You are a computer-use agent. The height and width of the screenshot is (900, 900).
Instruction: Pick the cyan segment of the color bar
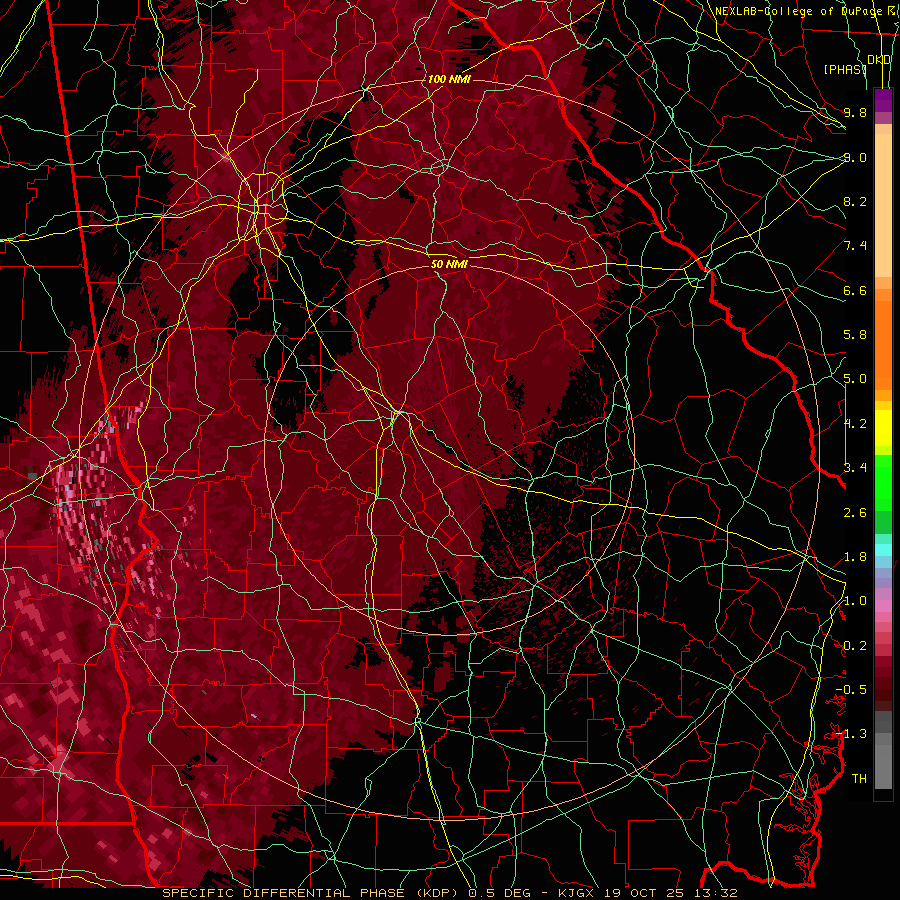tap(883, 550)
